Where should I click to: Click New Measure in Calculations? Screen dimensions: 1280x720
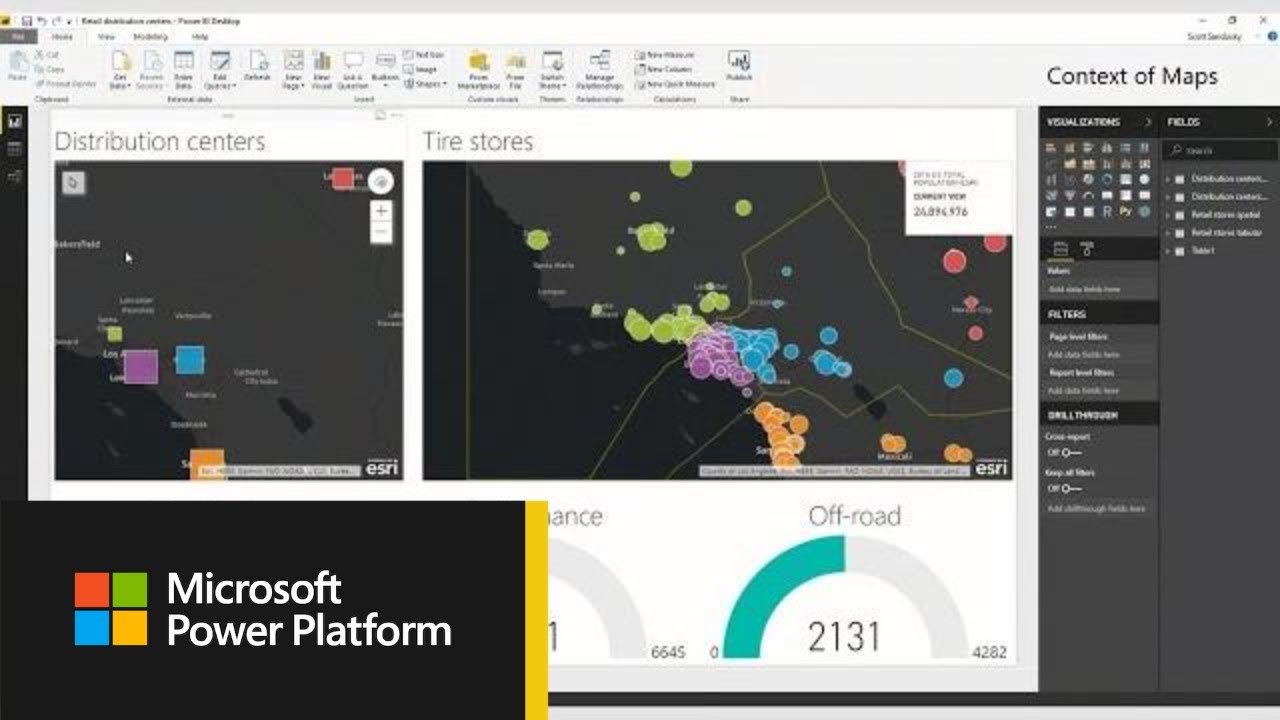665,55
